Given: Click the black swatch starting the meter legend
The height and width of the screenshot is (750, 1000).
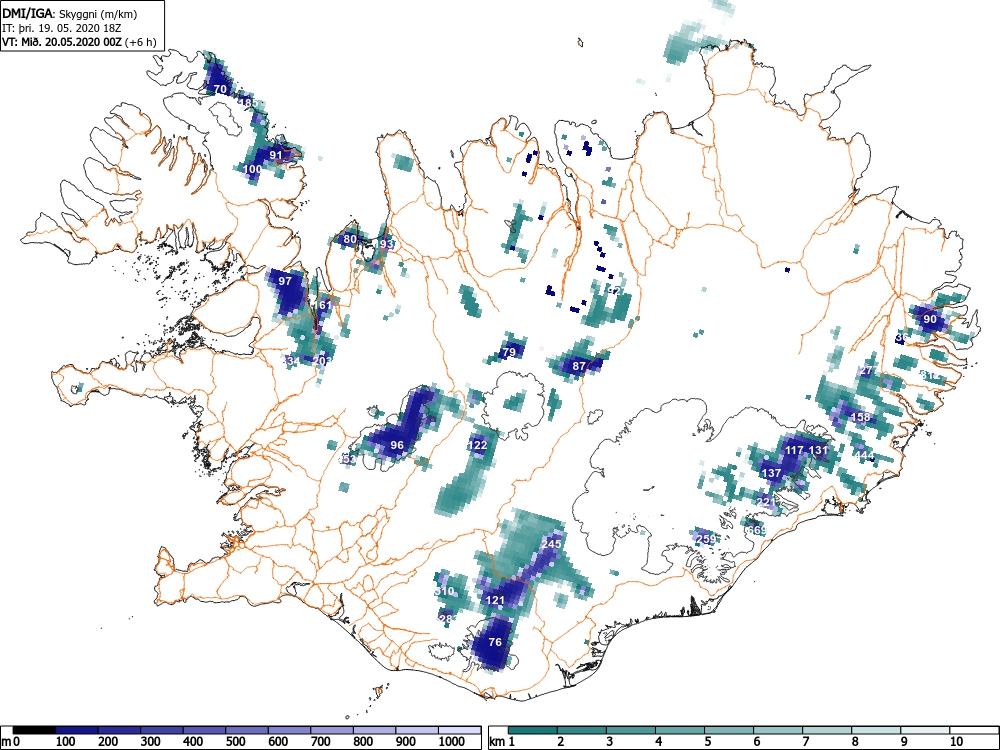Looking at the screenshot, I should click(34, 730).
